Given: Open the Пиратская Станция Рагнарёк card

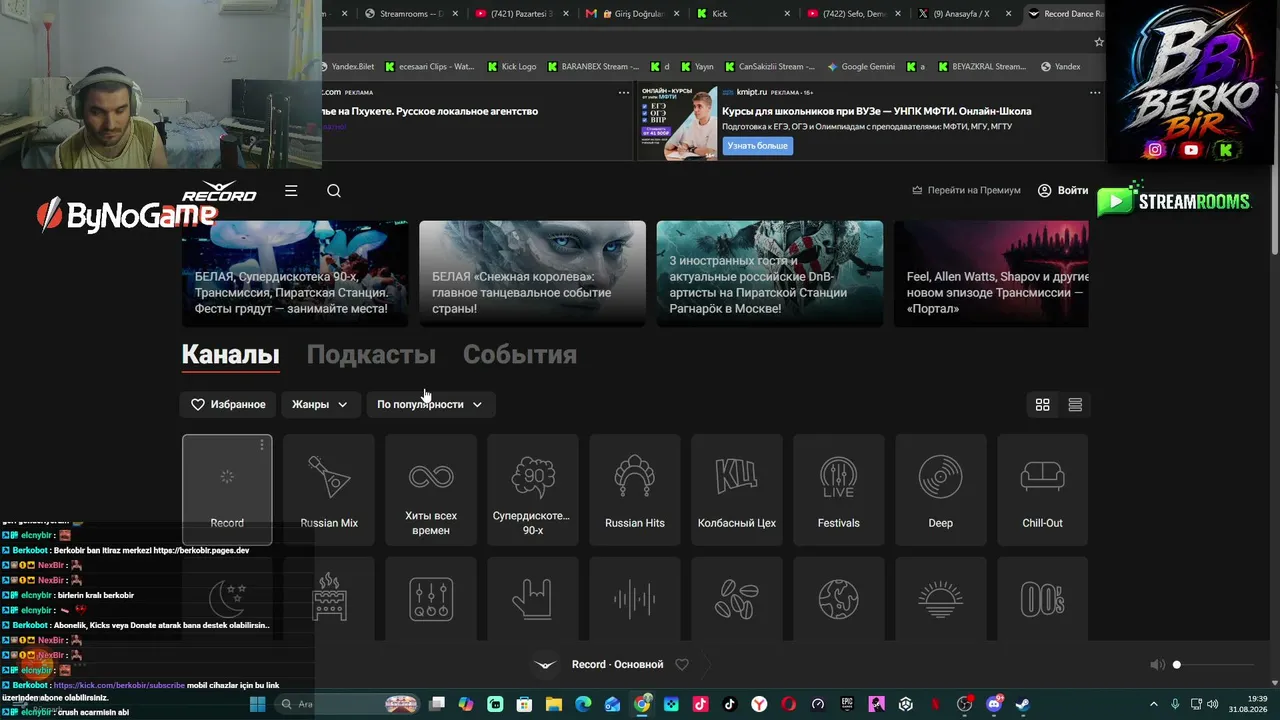Looking at the screenshot, I should [x=770, y=273].
